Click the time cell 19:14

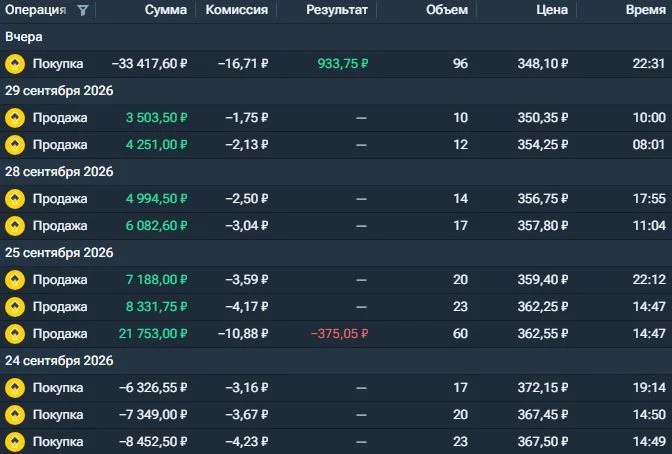coord(649,388)
